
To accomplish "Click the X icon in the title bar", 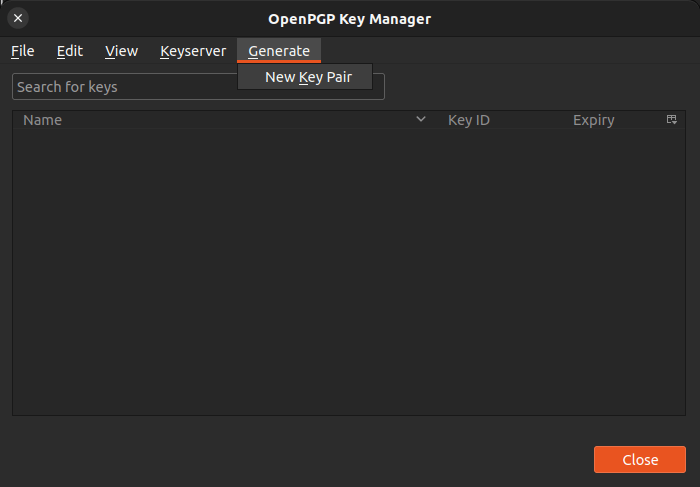I will [18, 18].
